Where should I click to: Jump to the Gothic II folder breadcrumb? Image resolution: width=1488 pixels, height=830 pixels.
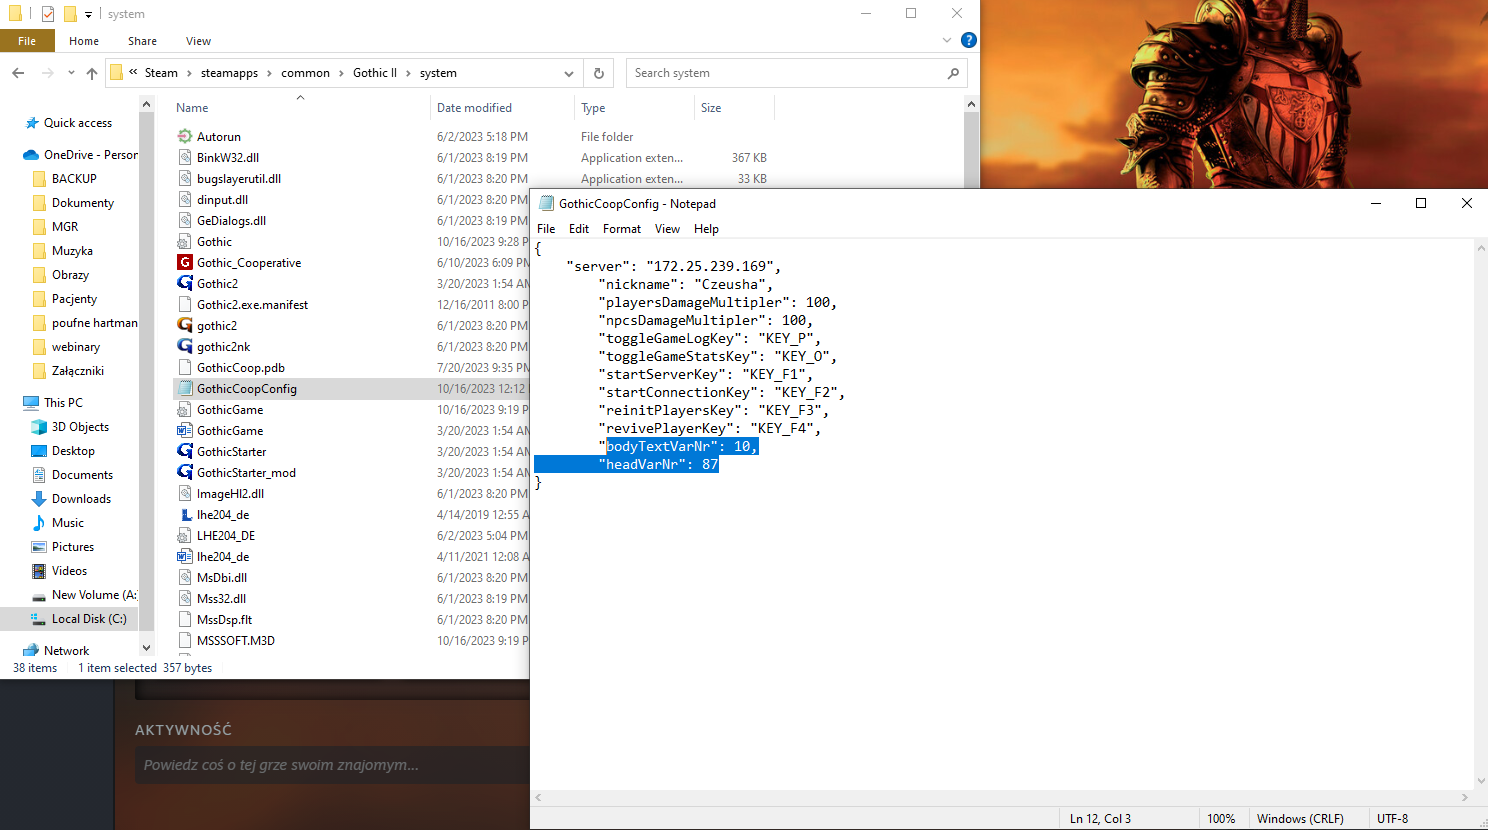[375, 73]
